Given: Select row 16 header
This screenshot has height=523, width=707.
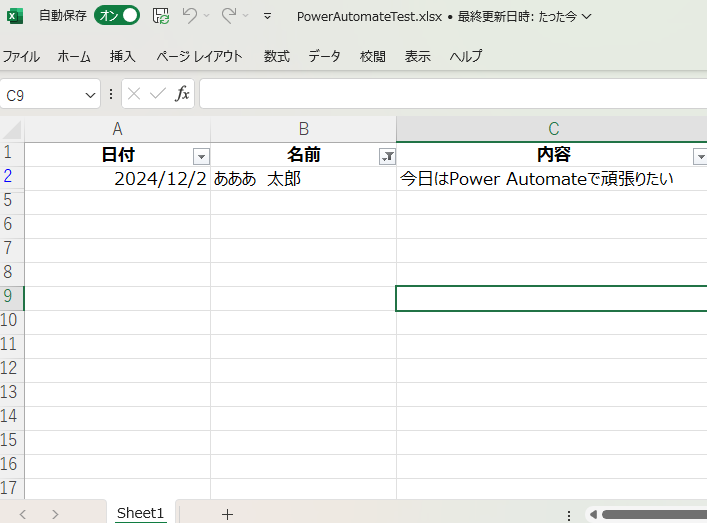Looking at the screenshot, I should 12,464.
